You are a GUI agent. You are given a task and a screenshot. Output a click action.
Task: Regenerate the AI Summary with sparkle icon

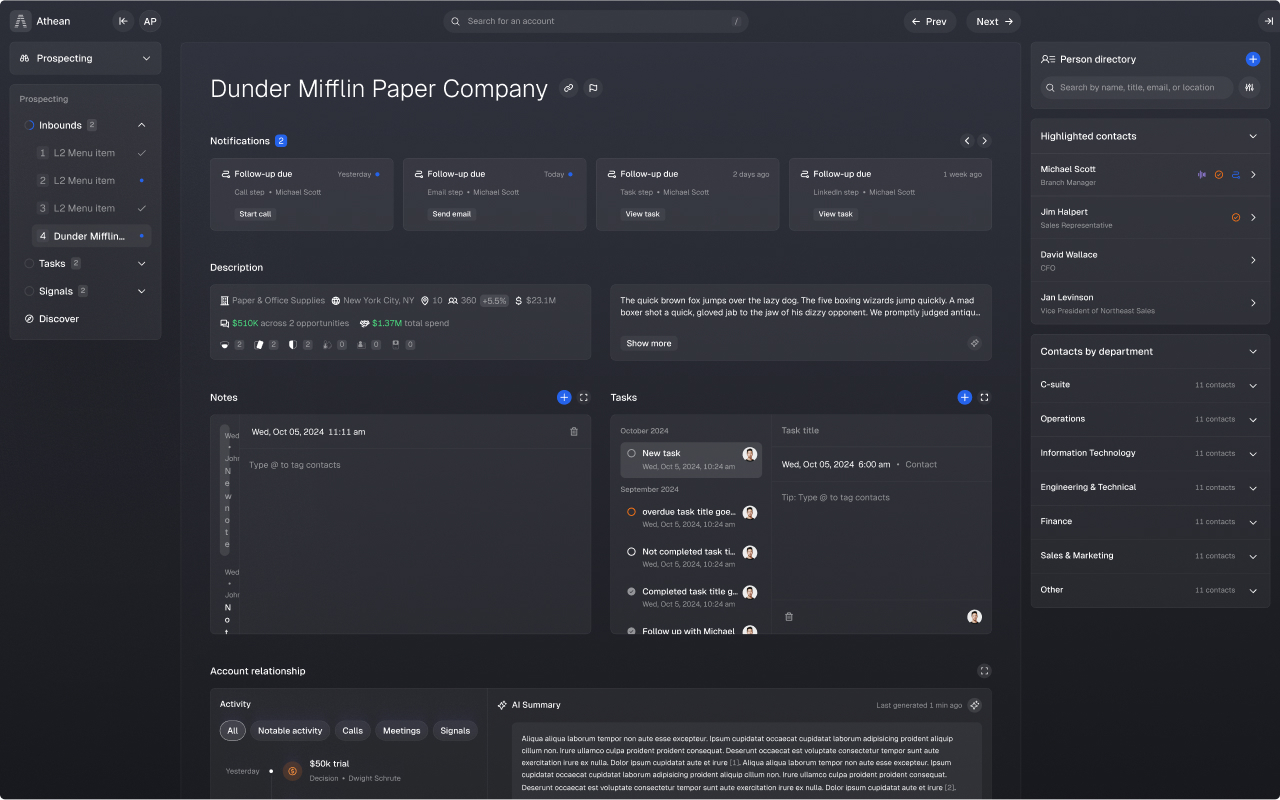[x=974, y=705]
